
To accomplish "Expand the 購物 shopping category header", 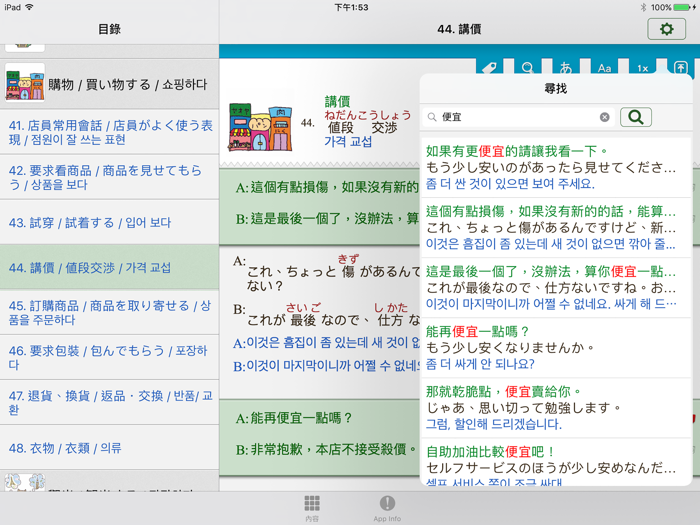I will 109,85.
